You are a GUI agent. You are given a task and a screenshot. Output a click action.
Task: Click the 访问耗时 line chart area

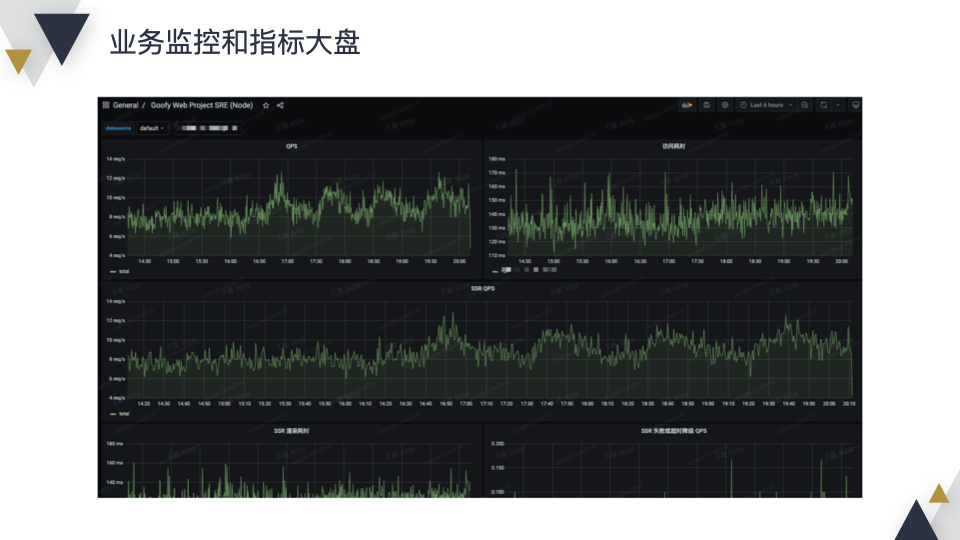(680, 208)
